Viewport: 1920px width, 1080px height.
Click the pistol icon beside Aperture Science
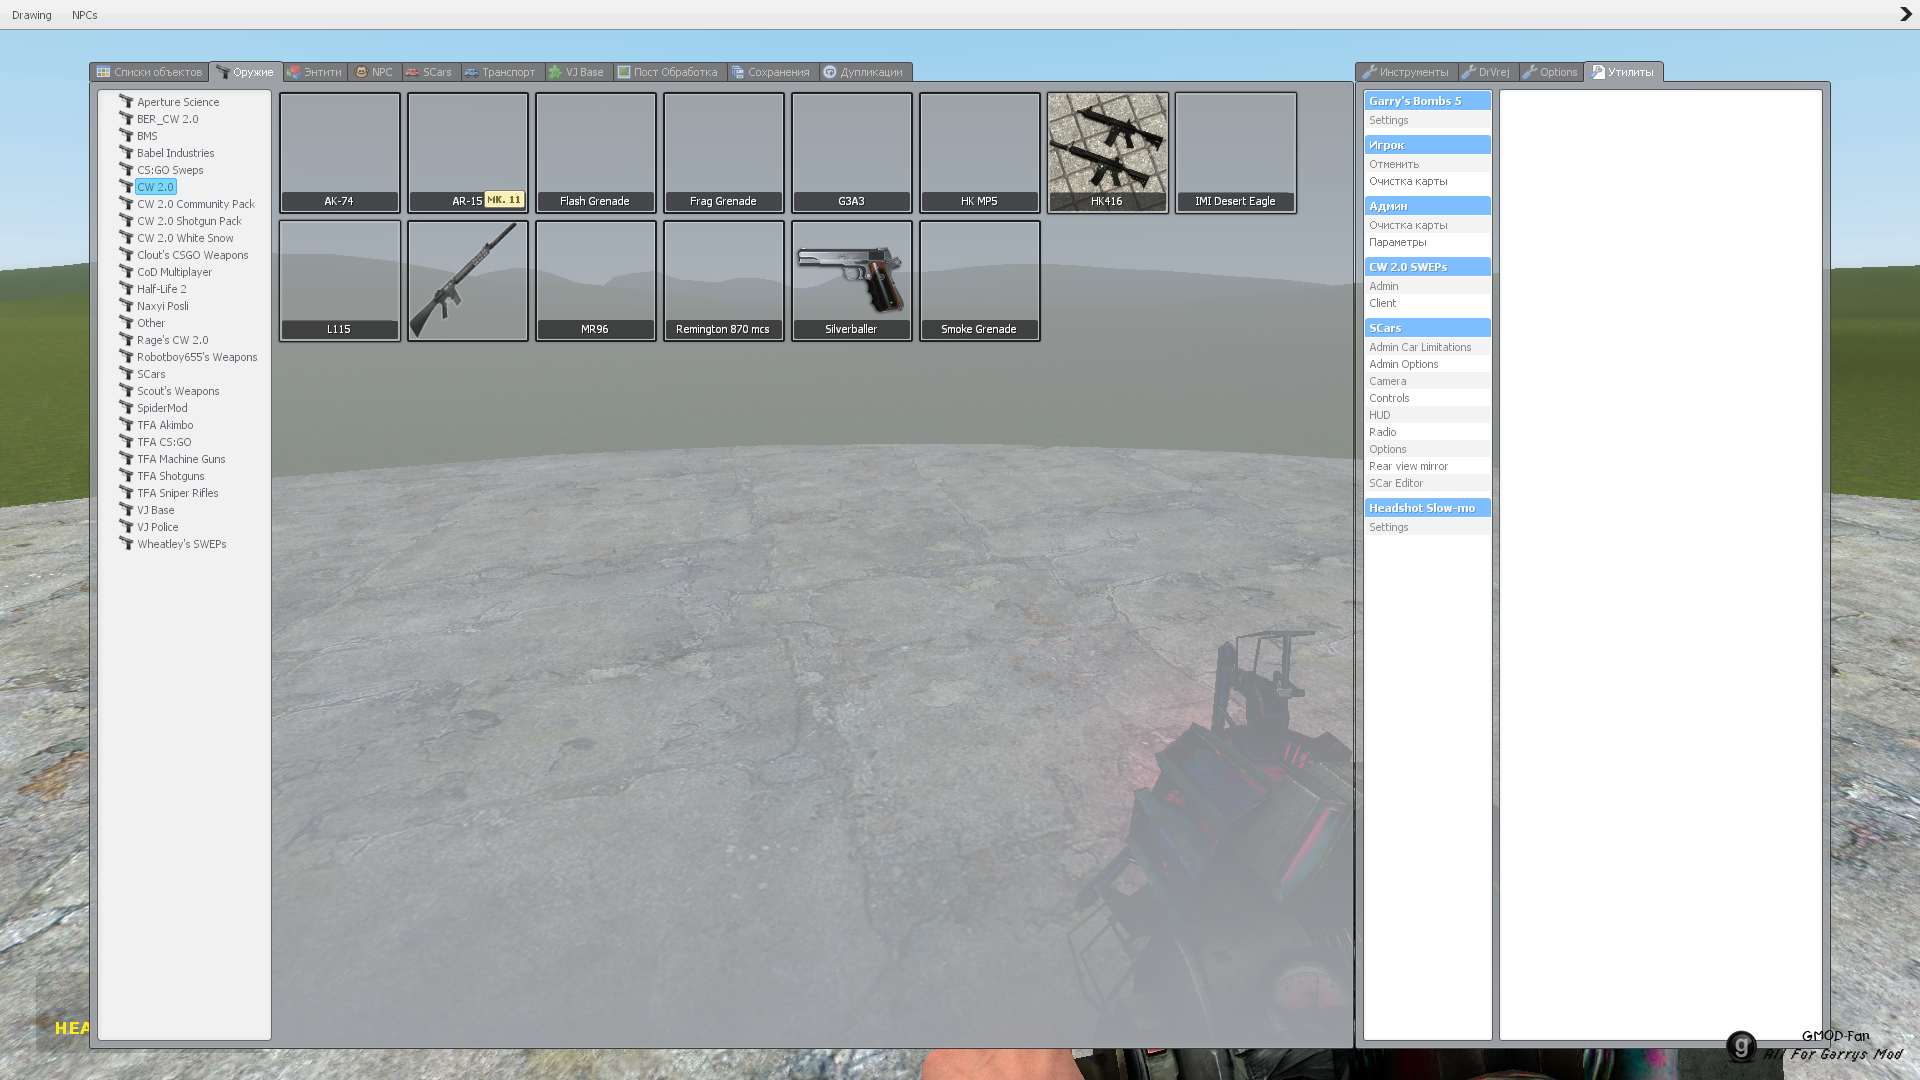pyautogui.click(x=126, y=101)
